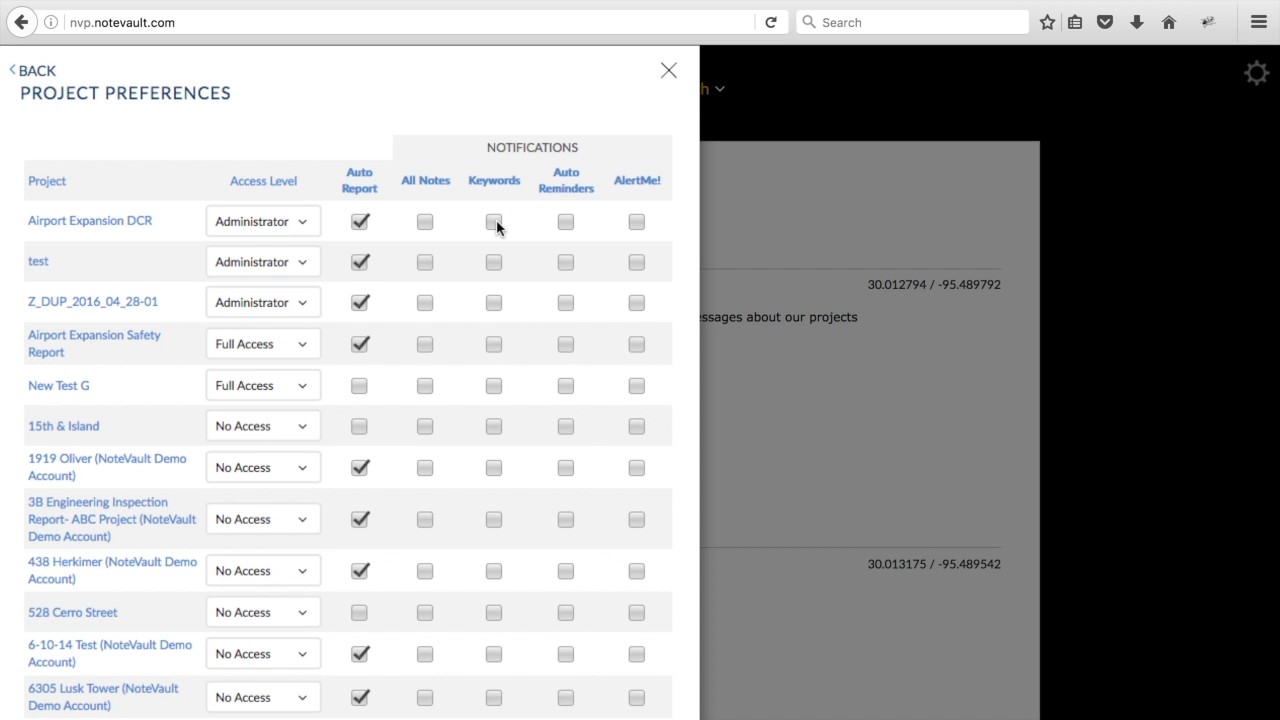This screenshot has width=1280, height=720.
Task: Open the site information icon in the address bar
Action: click(51, 22)
